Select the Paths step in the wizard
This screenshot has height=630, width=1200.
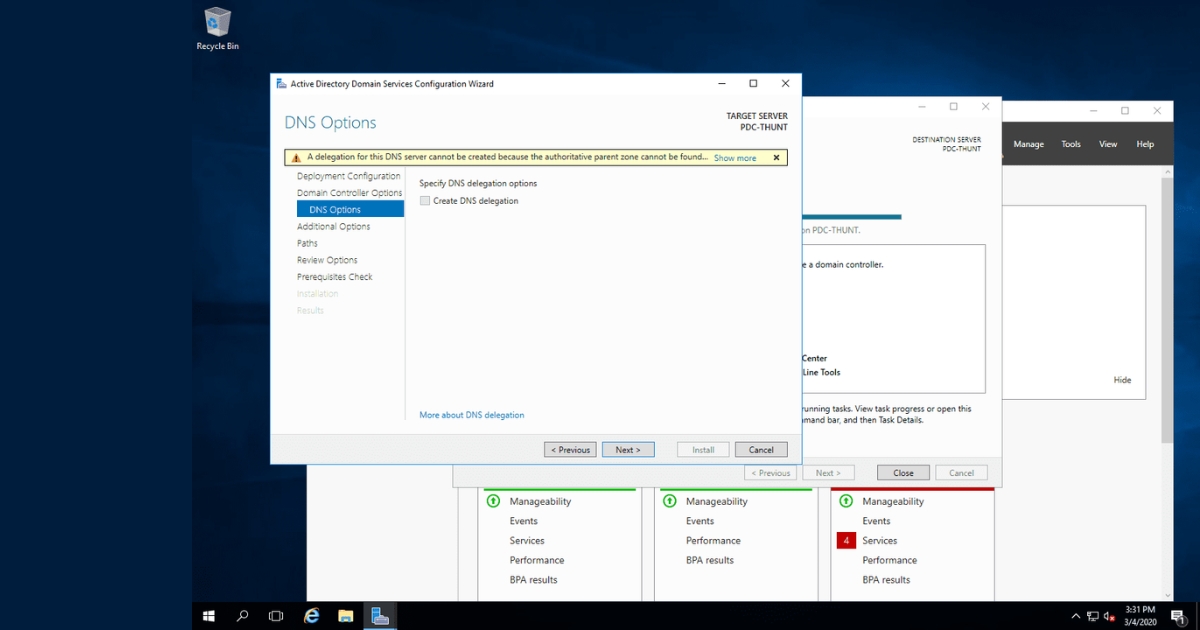307,242
